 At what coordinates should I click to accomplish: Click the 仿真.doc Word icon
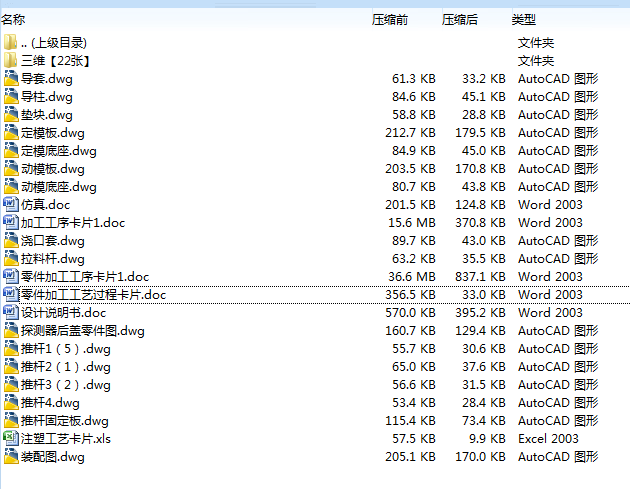[11, 205]
